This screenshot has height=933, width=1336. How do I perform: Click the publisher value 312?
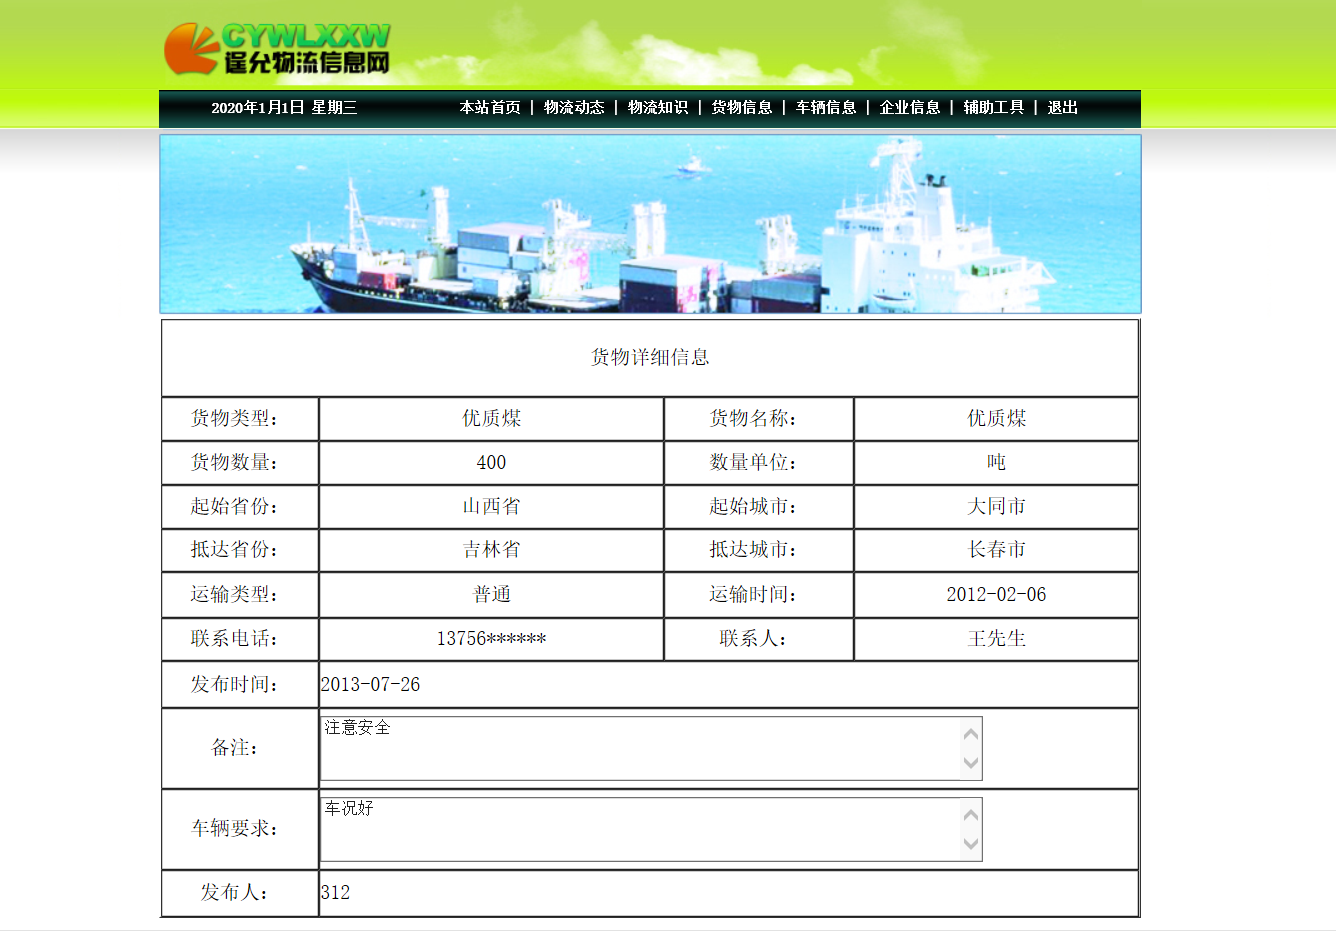pos(335,892)
